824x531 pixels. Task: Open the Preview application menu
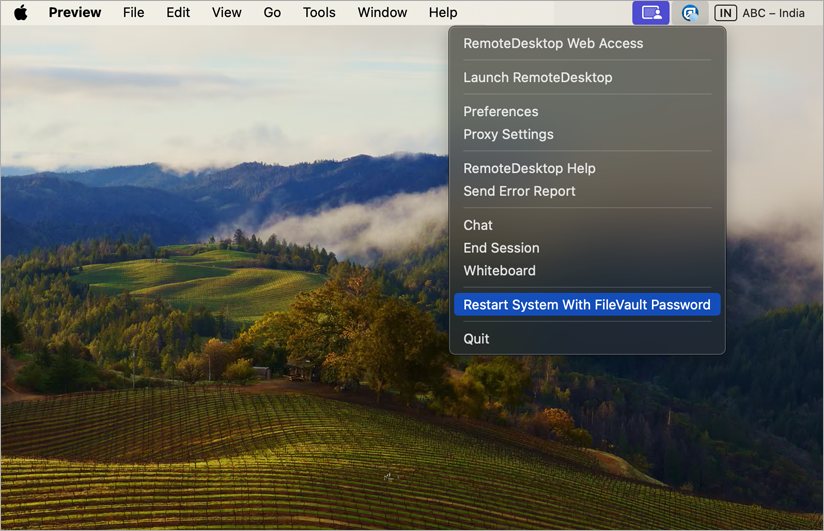click(x=75, y=13)
